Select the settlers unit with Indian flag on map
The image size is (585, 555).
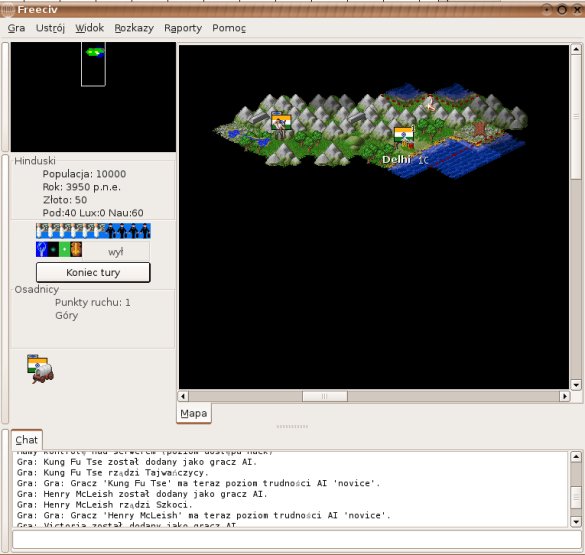pyautogui.click(x=281, y=125)
